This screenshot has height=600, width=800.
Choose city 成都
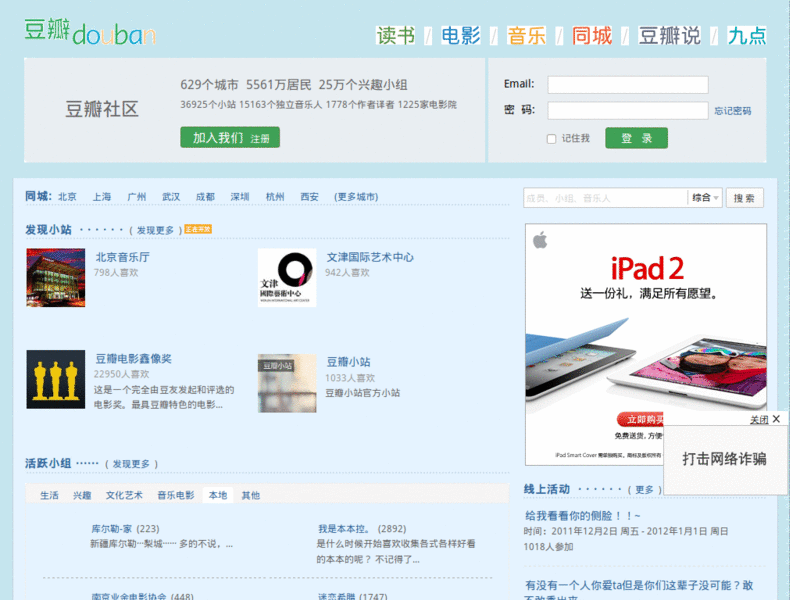click(x=205, y=197)
